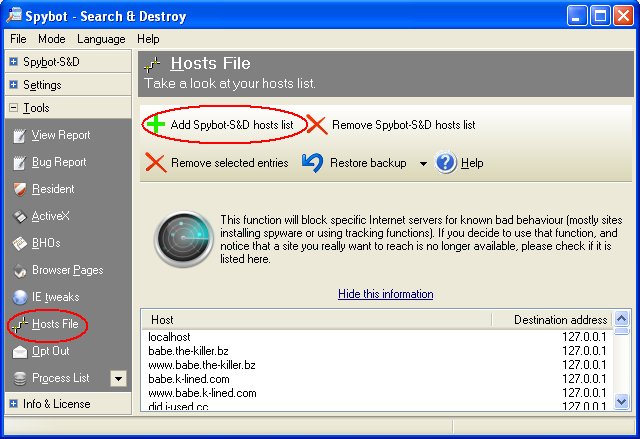Click the Hosts File heading title

click(x=210, y=64)
